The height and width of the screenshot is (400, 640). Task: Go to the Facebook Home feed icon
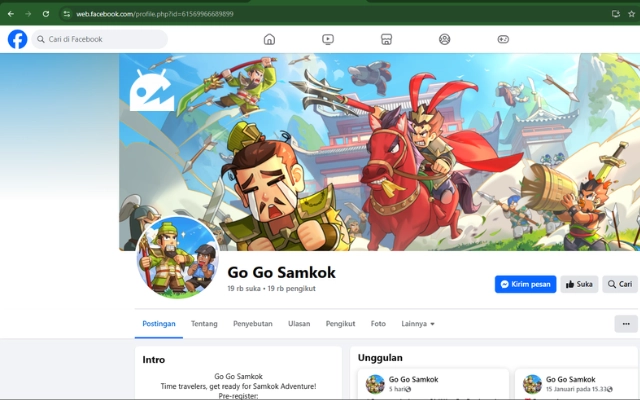269,39
